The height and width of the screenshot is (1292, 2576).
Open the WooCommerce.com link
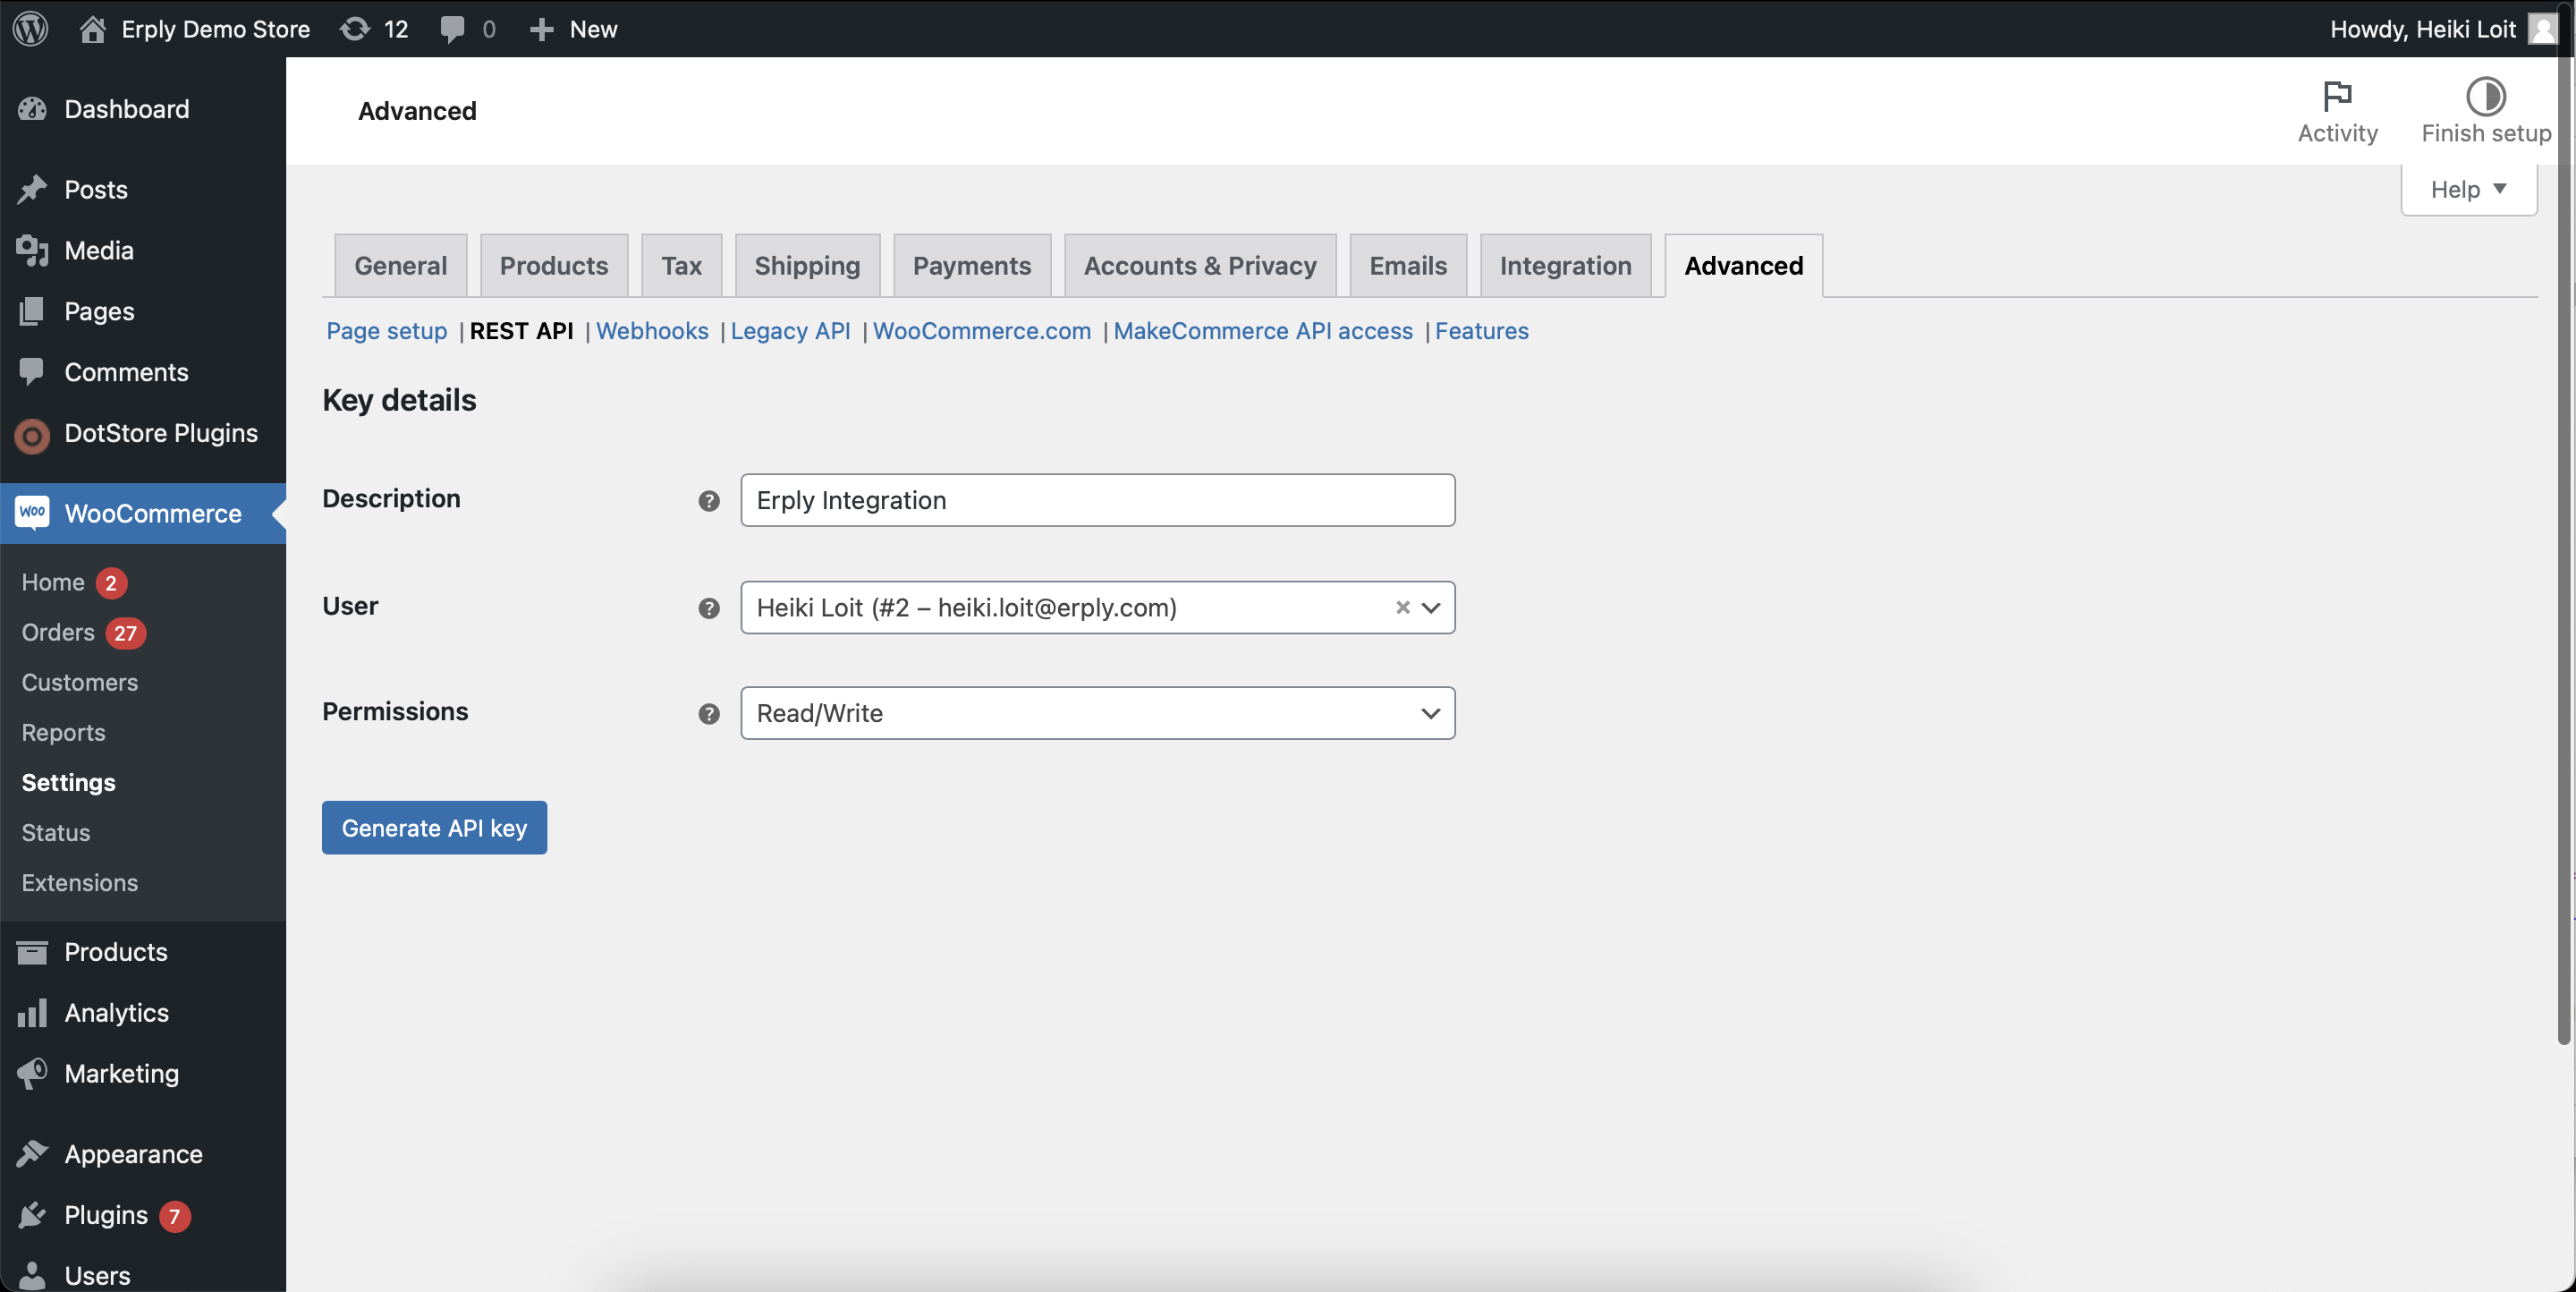point(981,331)
